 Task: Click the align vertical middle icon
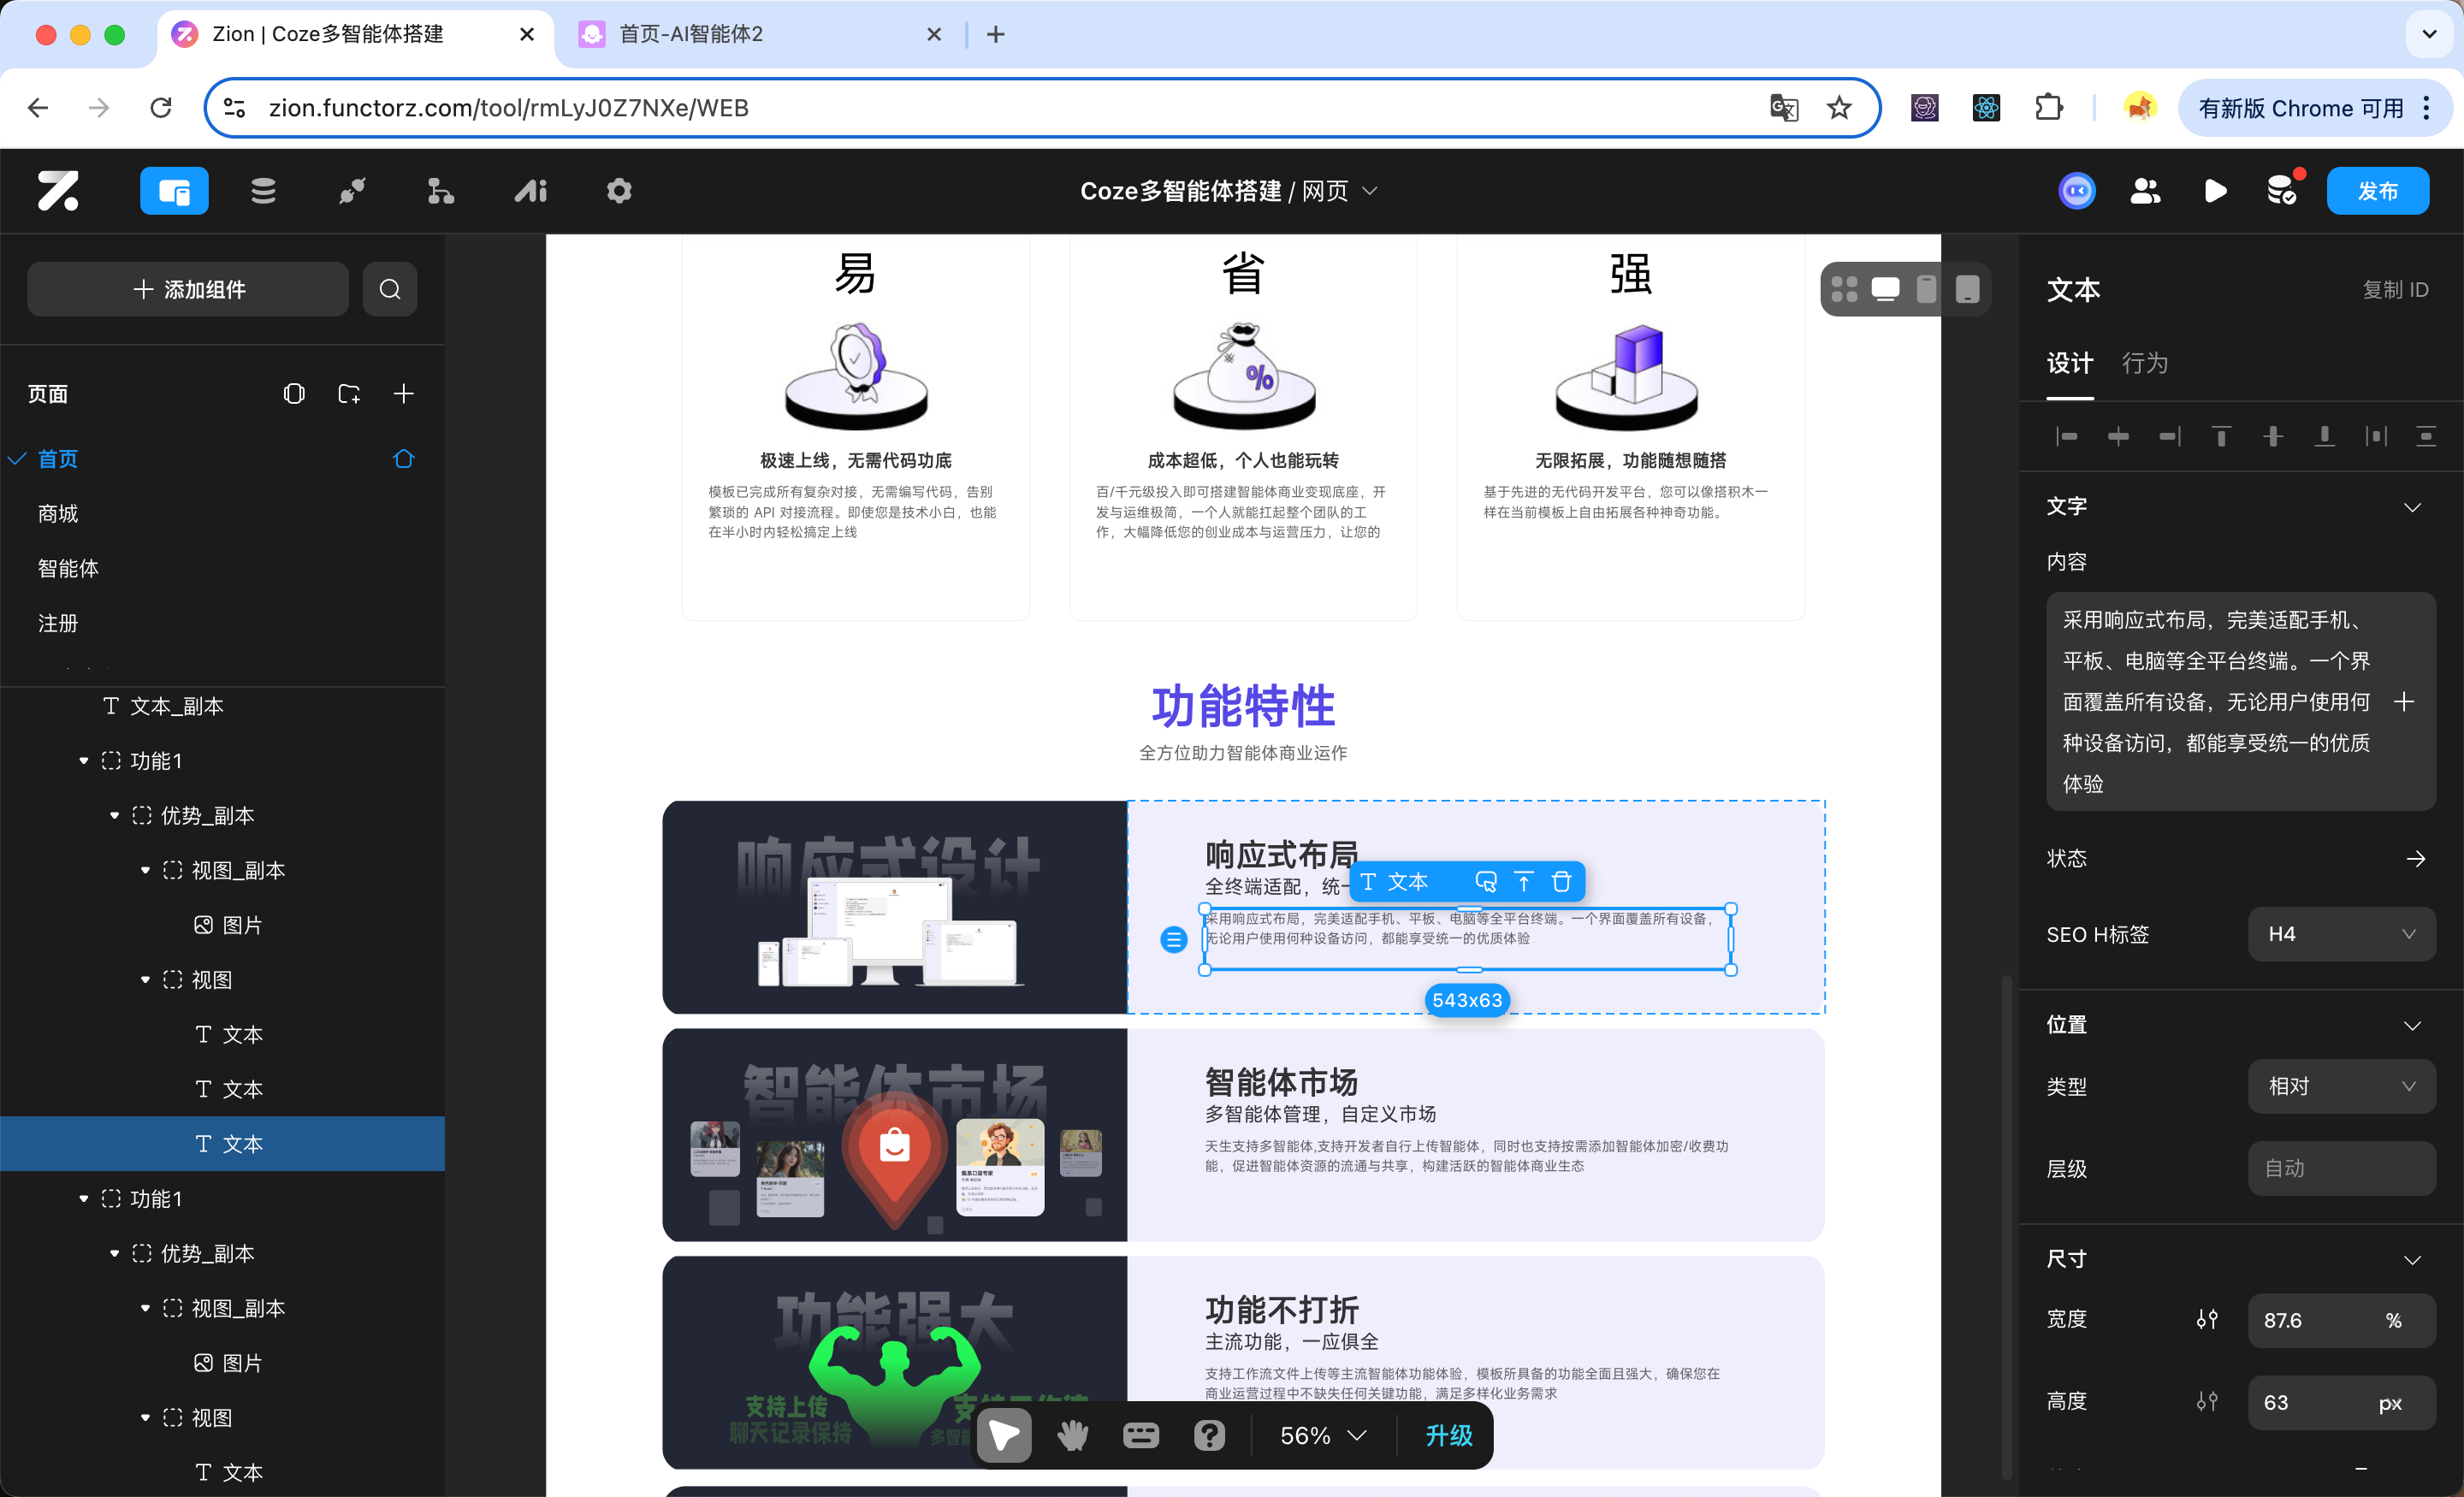(x=2273, y=436)
